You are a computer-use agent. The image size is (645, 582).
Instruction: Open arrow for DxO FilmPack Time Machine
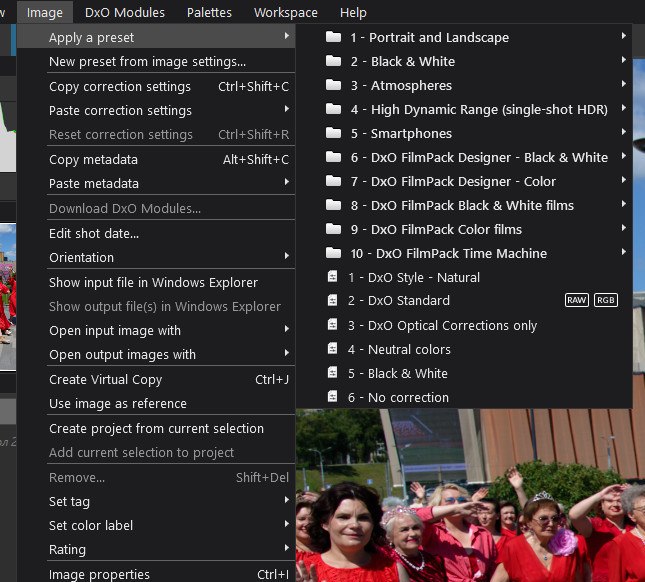[624, 252]
